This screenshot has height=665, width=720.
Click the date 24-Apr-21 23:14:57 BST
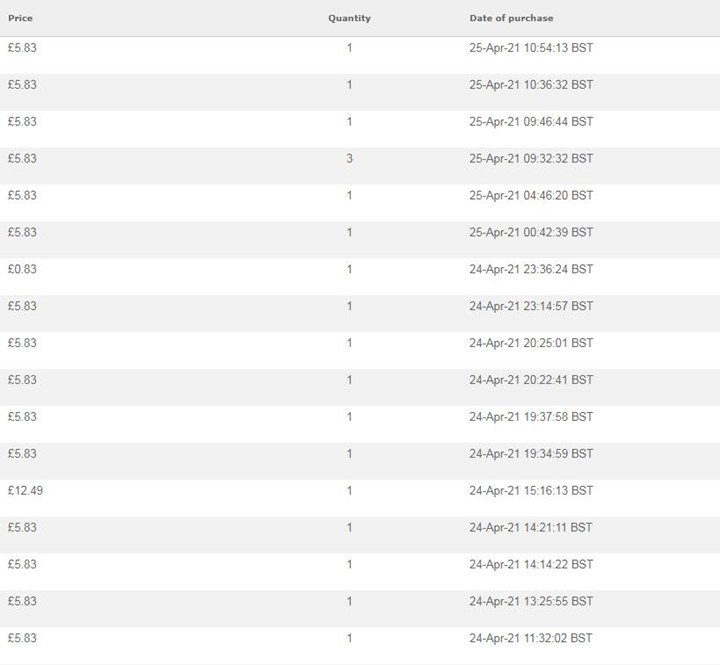point(531,306)
